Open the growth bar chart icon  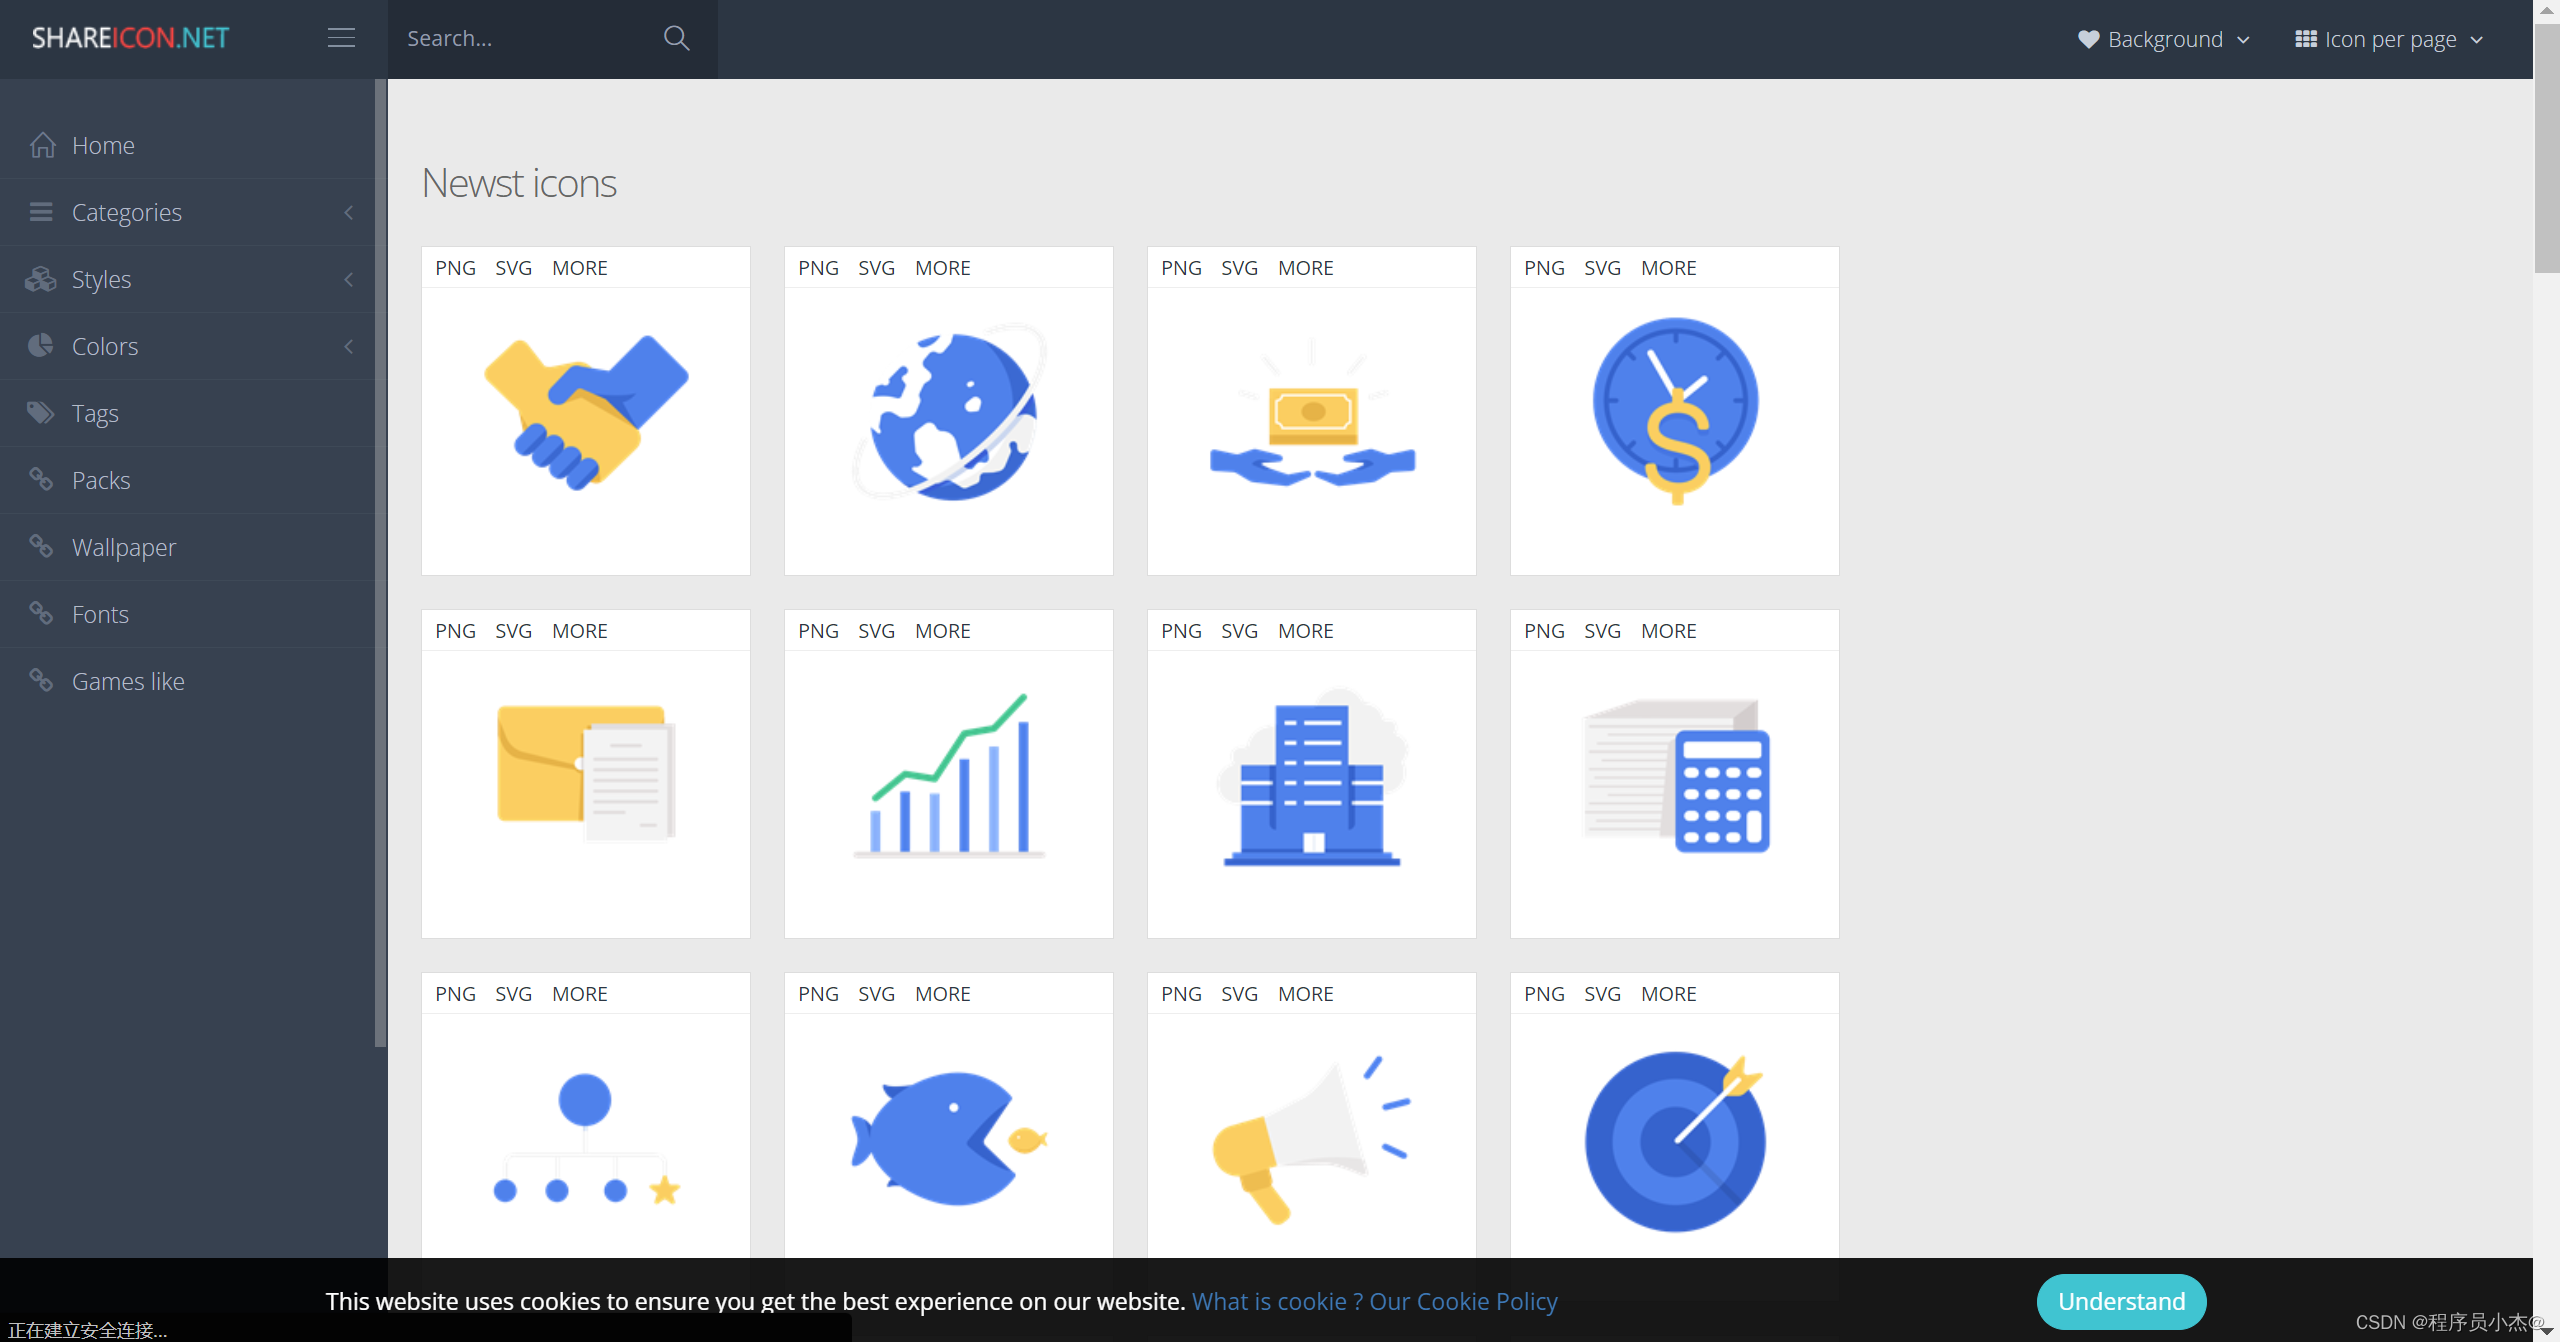click(949, 775)
